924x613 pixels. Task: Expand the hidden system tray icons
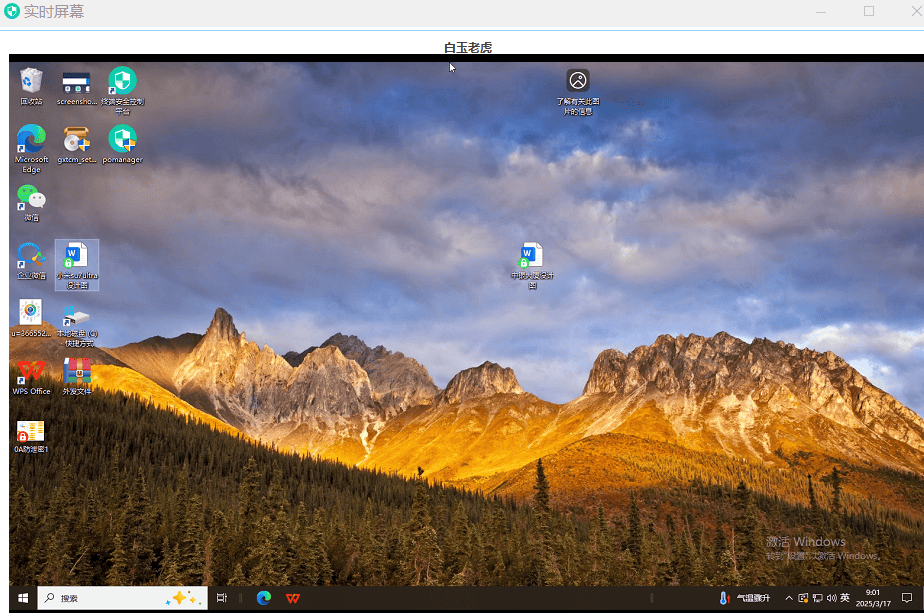[789, 598]
